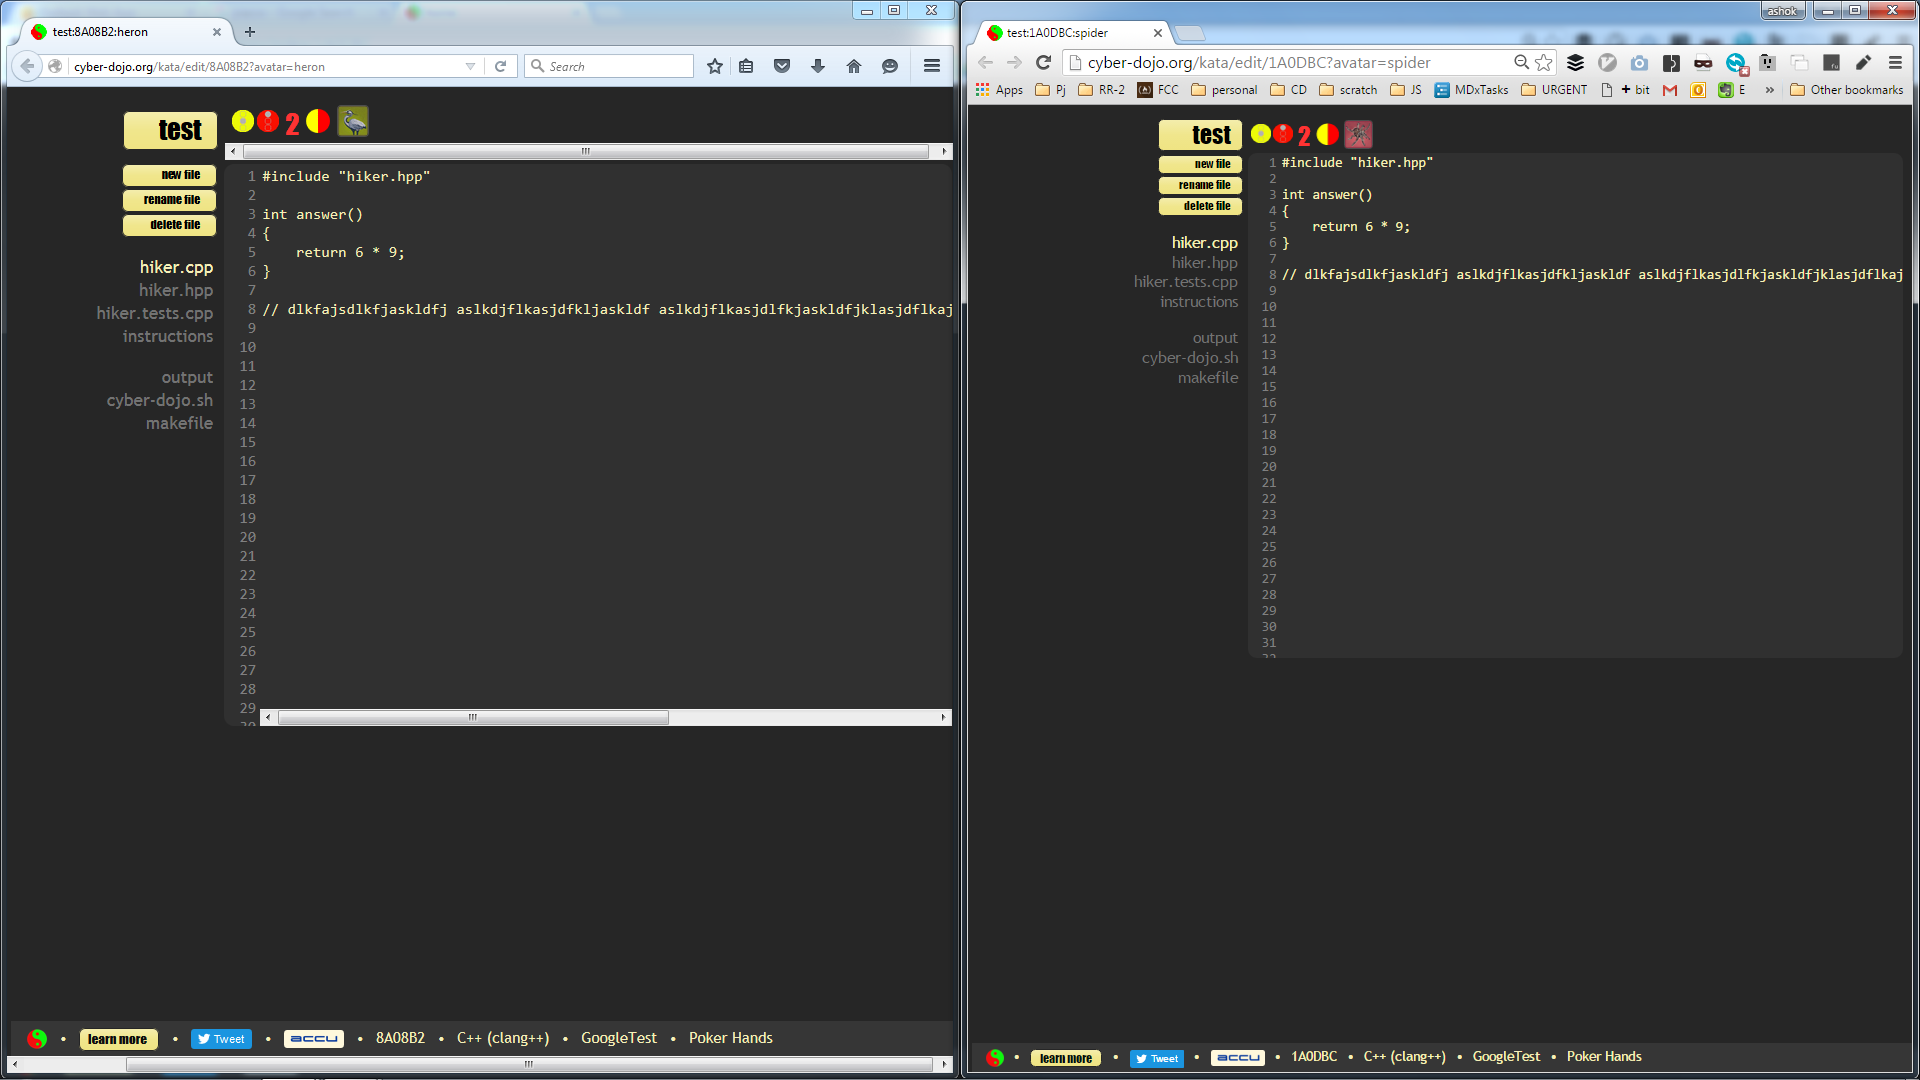Click new file button in Chrome window
Screen dimensions: 1920x1080
(x=1200, y=164)
